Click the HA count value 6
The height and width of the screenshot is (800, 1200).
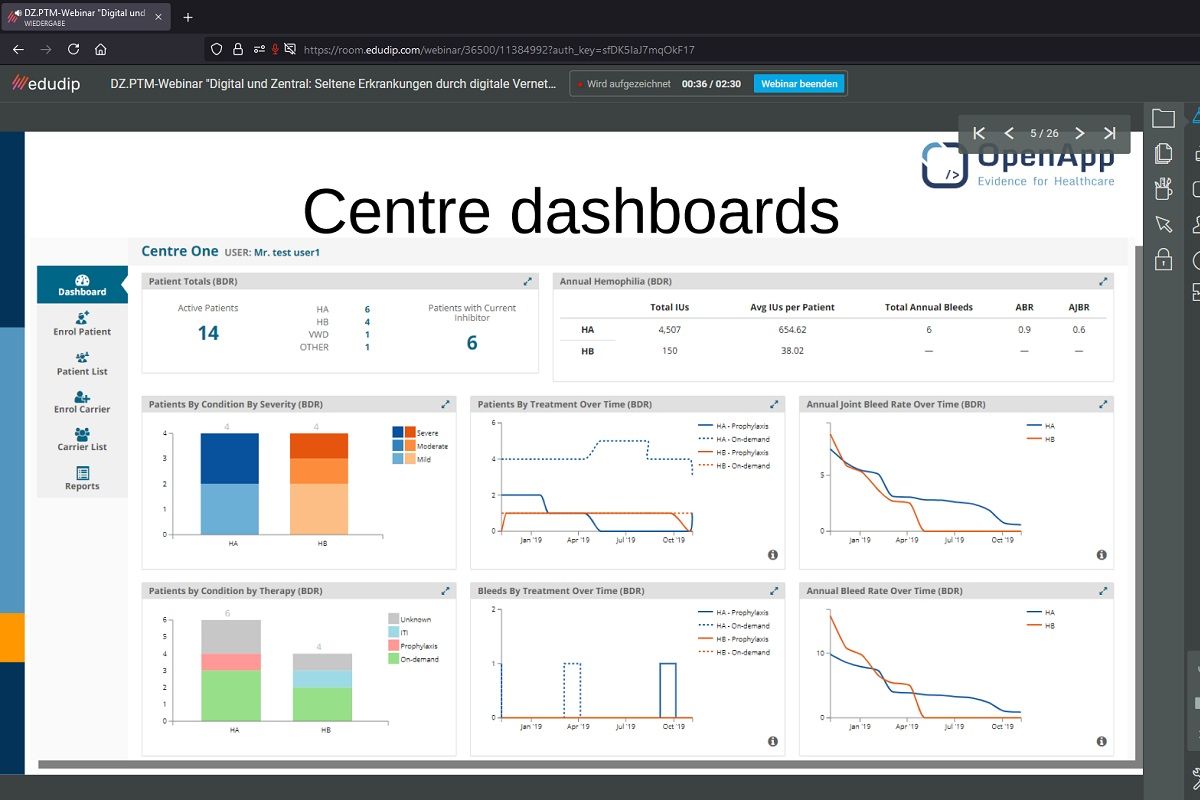coord(367,309)
